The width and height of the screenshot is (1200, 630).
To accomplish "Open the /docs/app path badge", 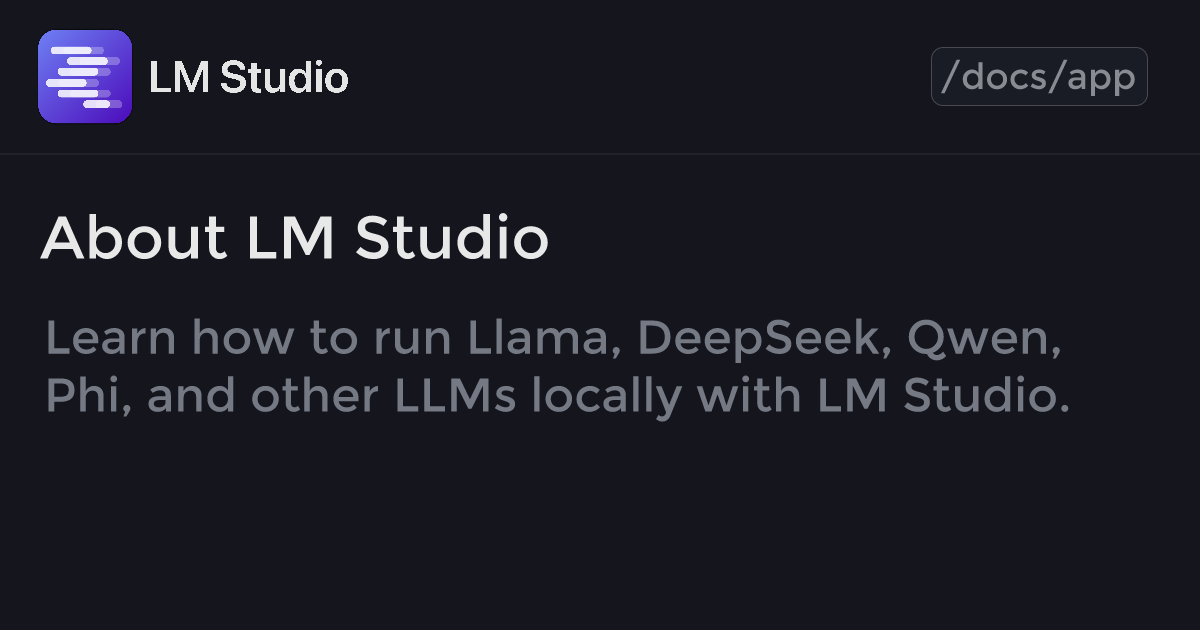I will click(1039, 77).
